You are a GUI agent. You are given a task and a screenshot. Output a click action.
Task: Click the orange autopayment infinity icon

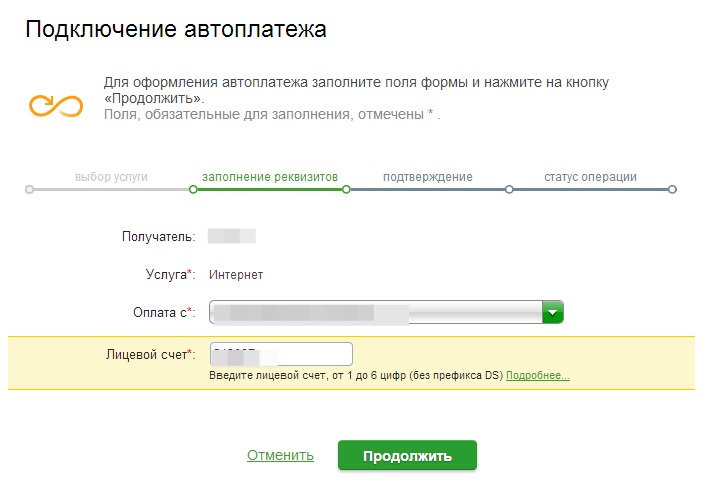point(54,103)
